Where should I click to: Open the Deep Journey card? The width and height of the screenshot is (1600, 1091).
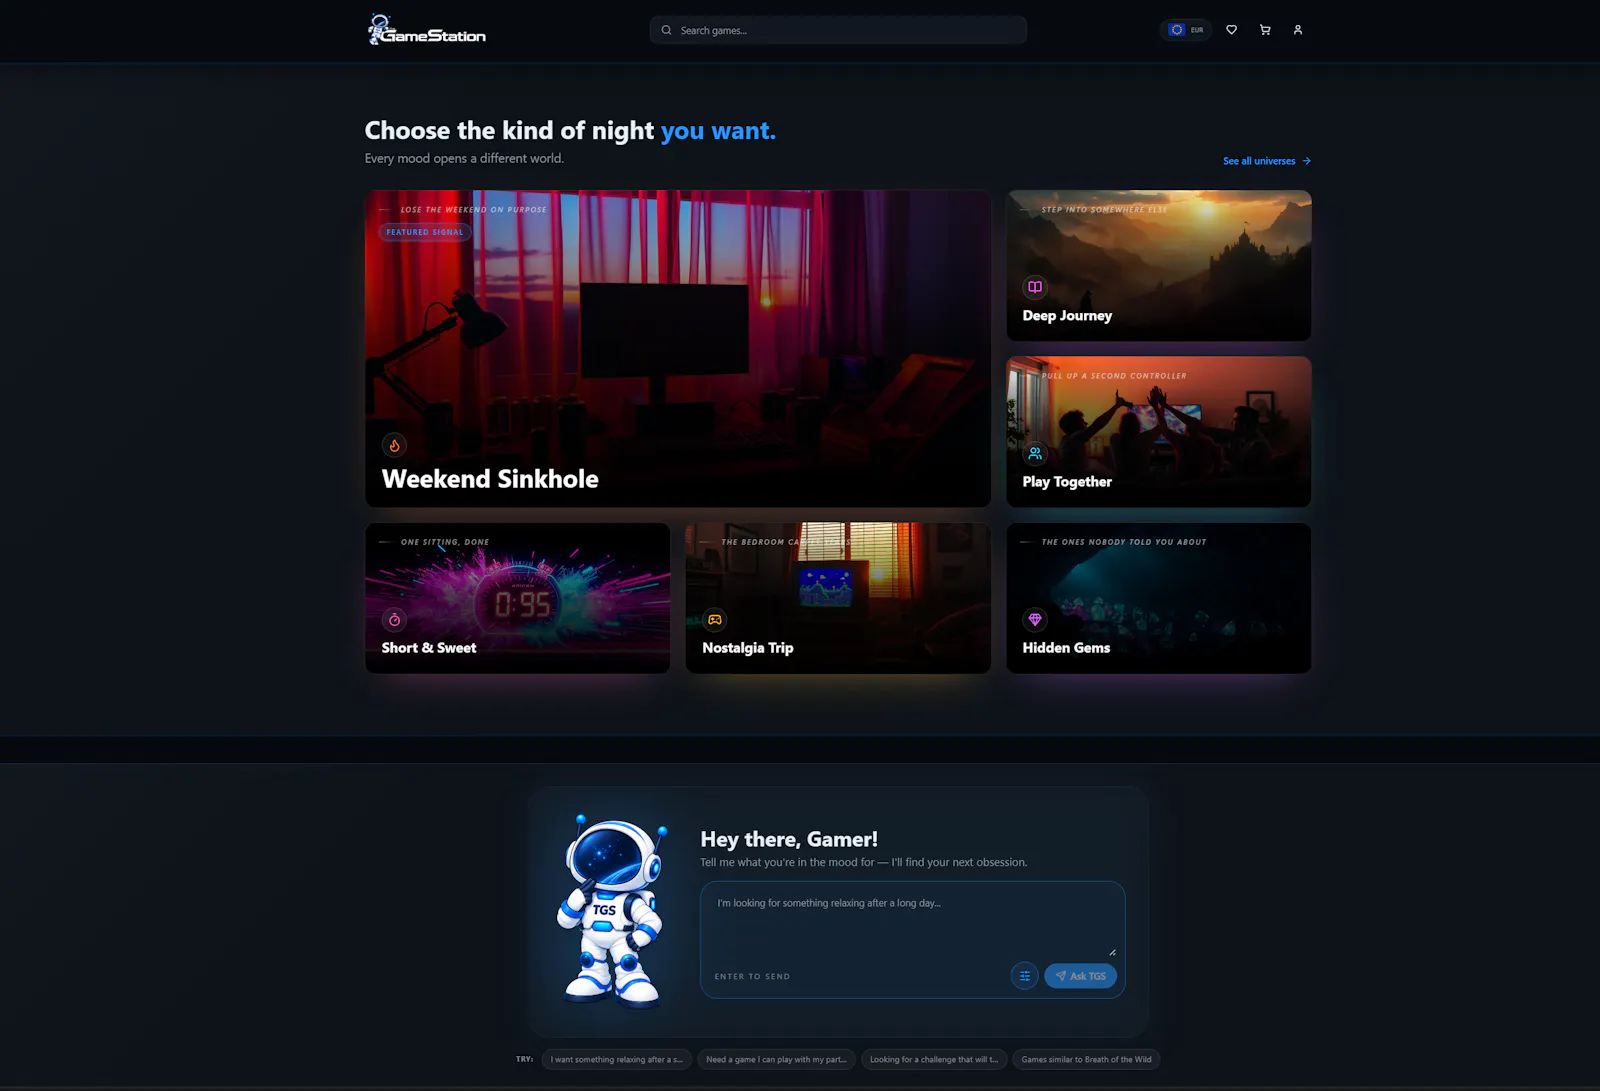tap(1159, 265)
